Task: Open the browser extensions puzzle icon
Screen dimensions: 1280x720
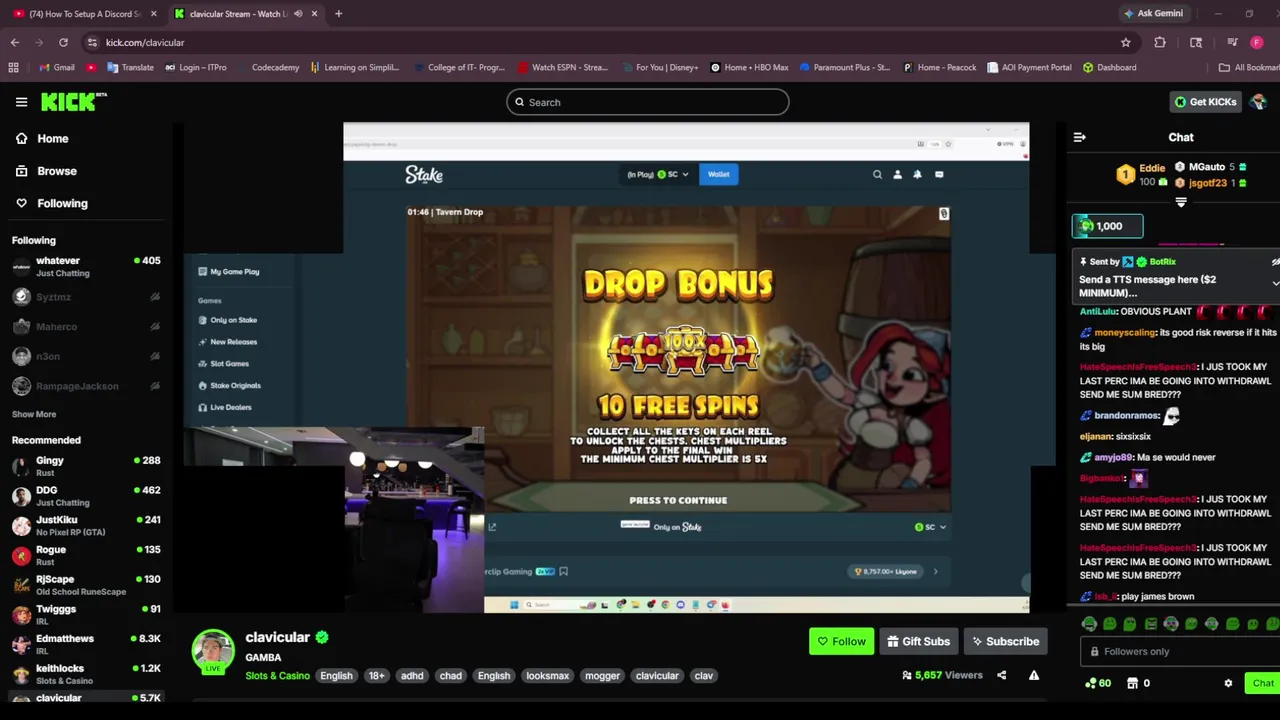Action: pos(1160,42)
